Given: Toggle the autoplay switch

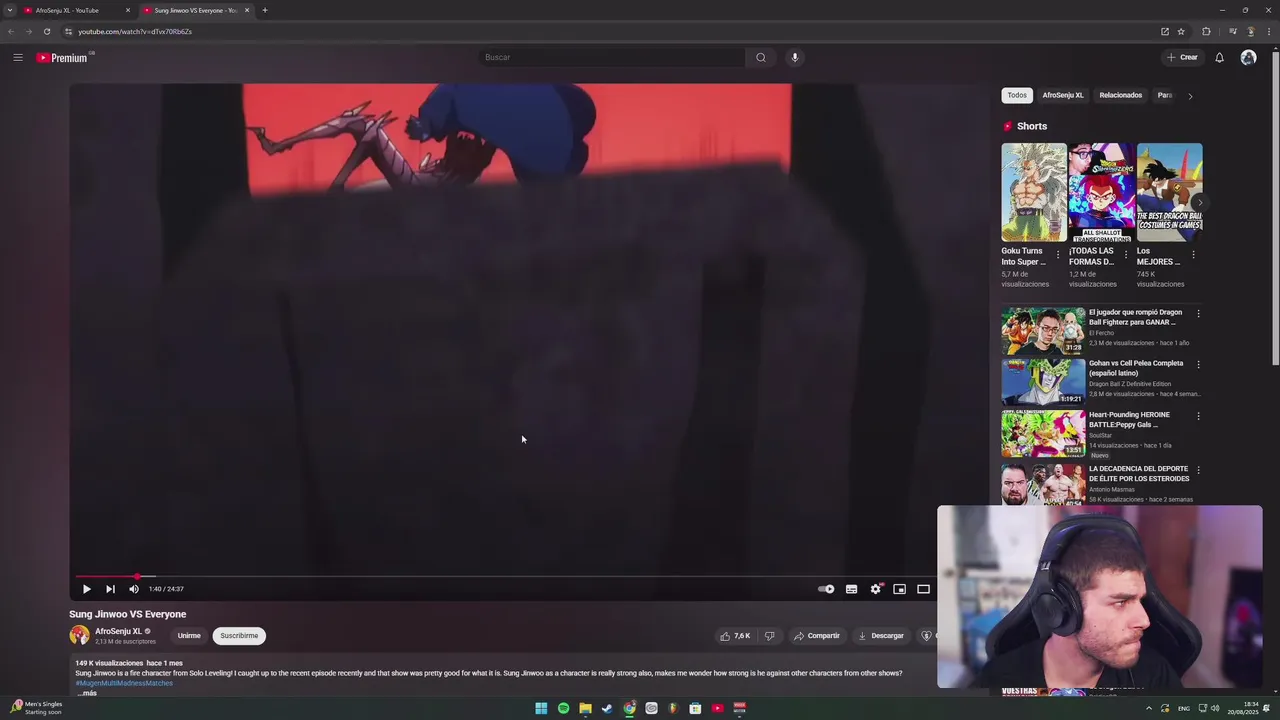Looking at the screenshot, I should 826,589.
